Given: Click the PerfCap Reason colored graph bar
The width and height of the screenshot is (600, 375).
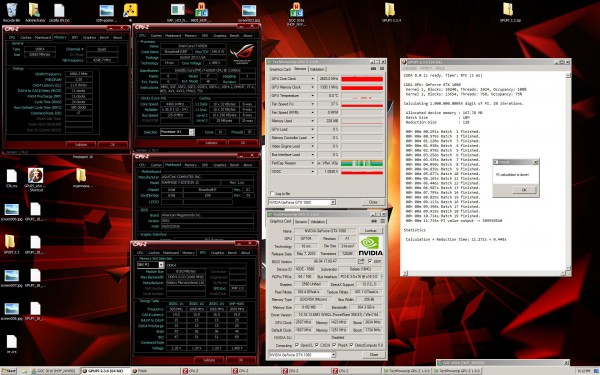Looking at the screenshot, I should tap(362, 163).
